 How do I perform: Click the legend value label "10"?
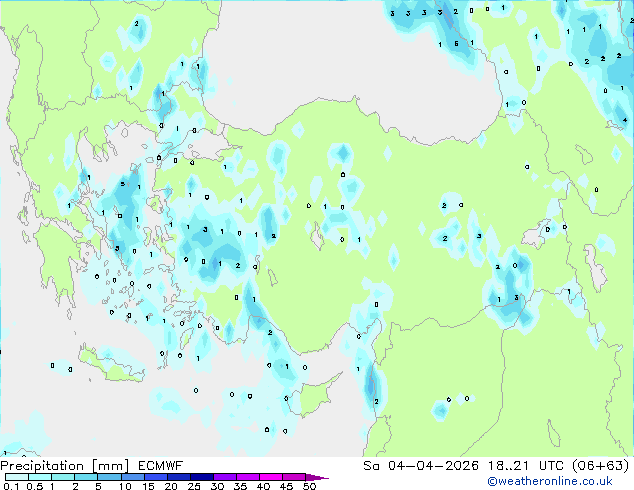tap(125, 486)
